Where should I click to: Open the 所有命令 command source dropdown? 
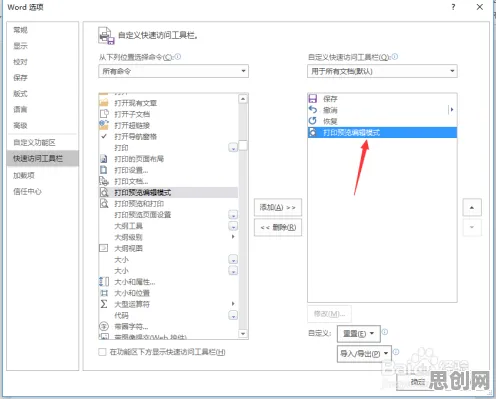pos(173,71)
